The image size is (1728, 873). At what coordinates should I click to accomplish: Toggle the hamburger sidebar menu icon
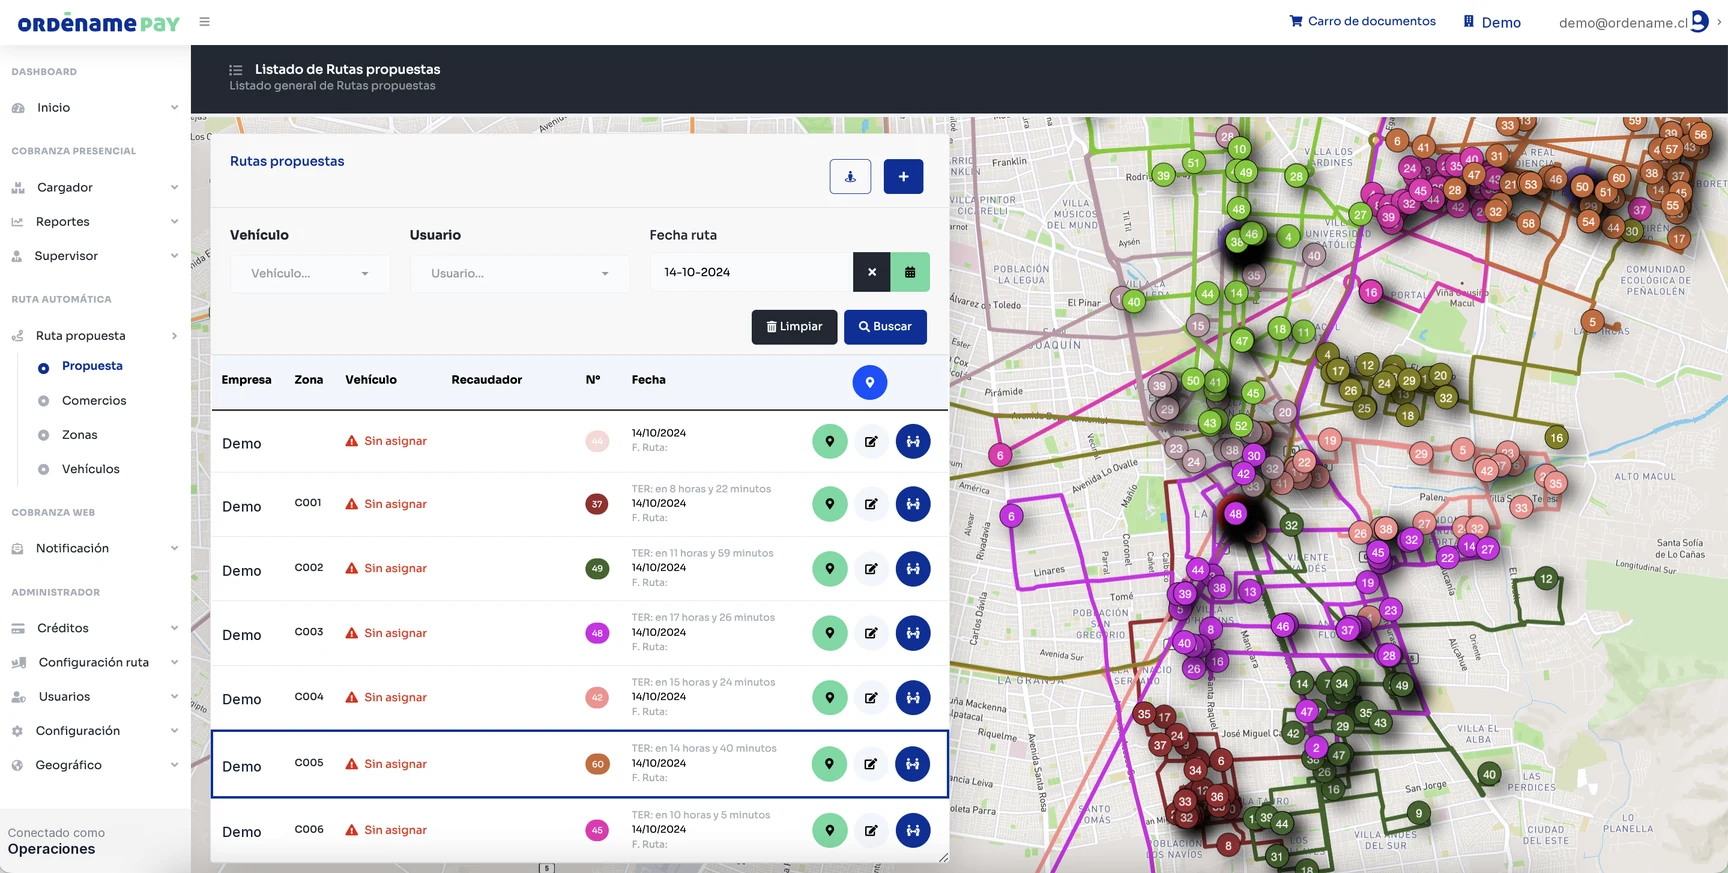(x=204, y=22)
